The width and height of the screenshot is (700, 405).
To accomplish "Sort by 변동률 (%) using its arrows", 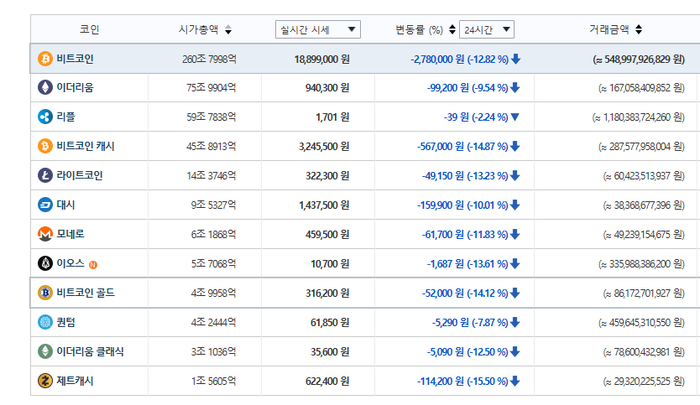I will pyautogui.click(x=452, y=29).
